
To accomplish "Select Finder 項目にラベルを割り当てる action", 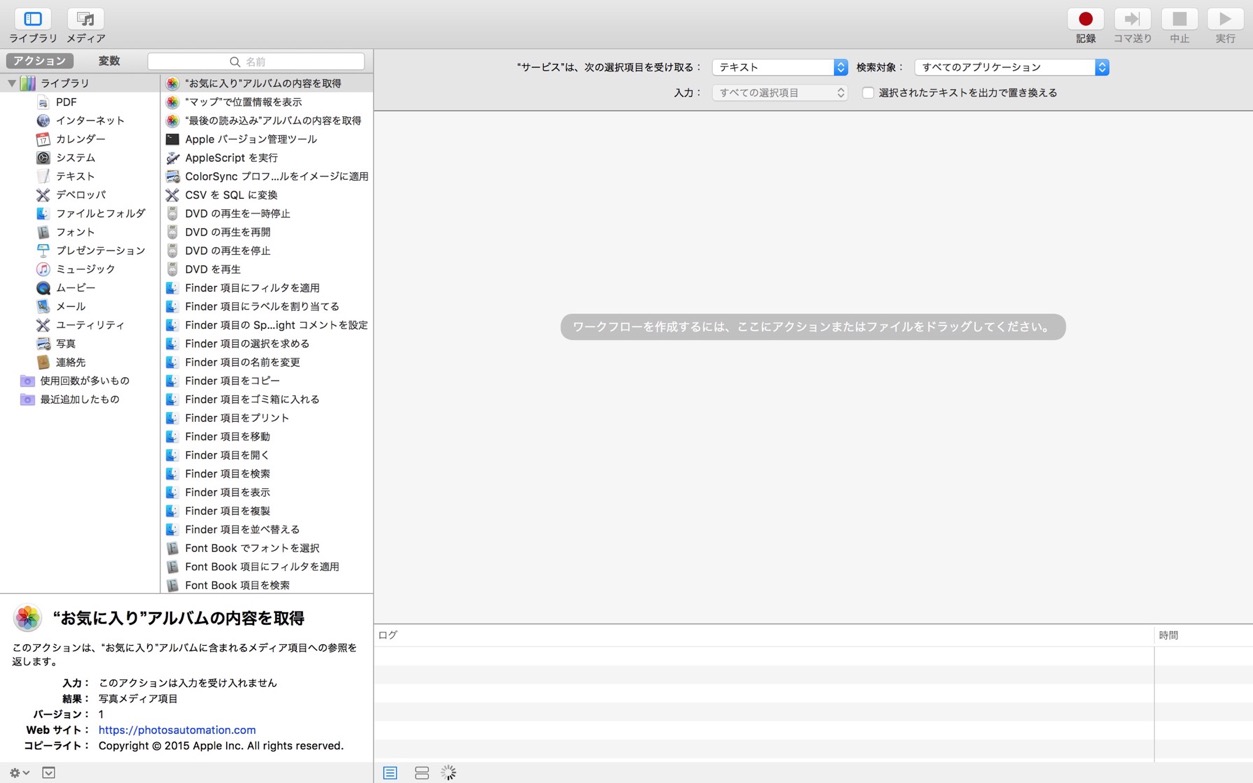I will click(267, 306).
